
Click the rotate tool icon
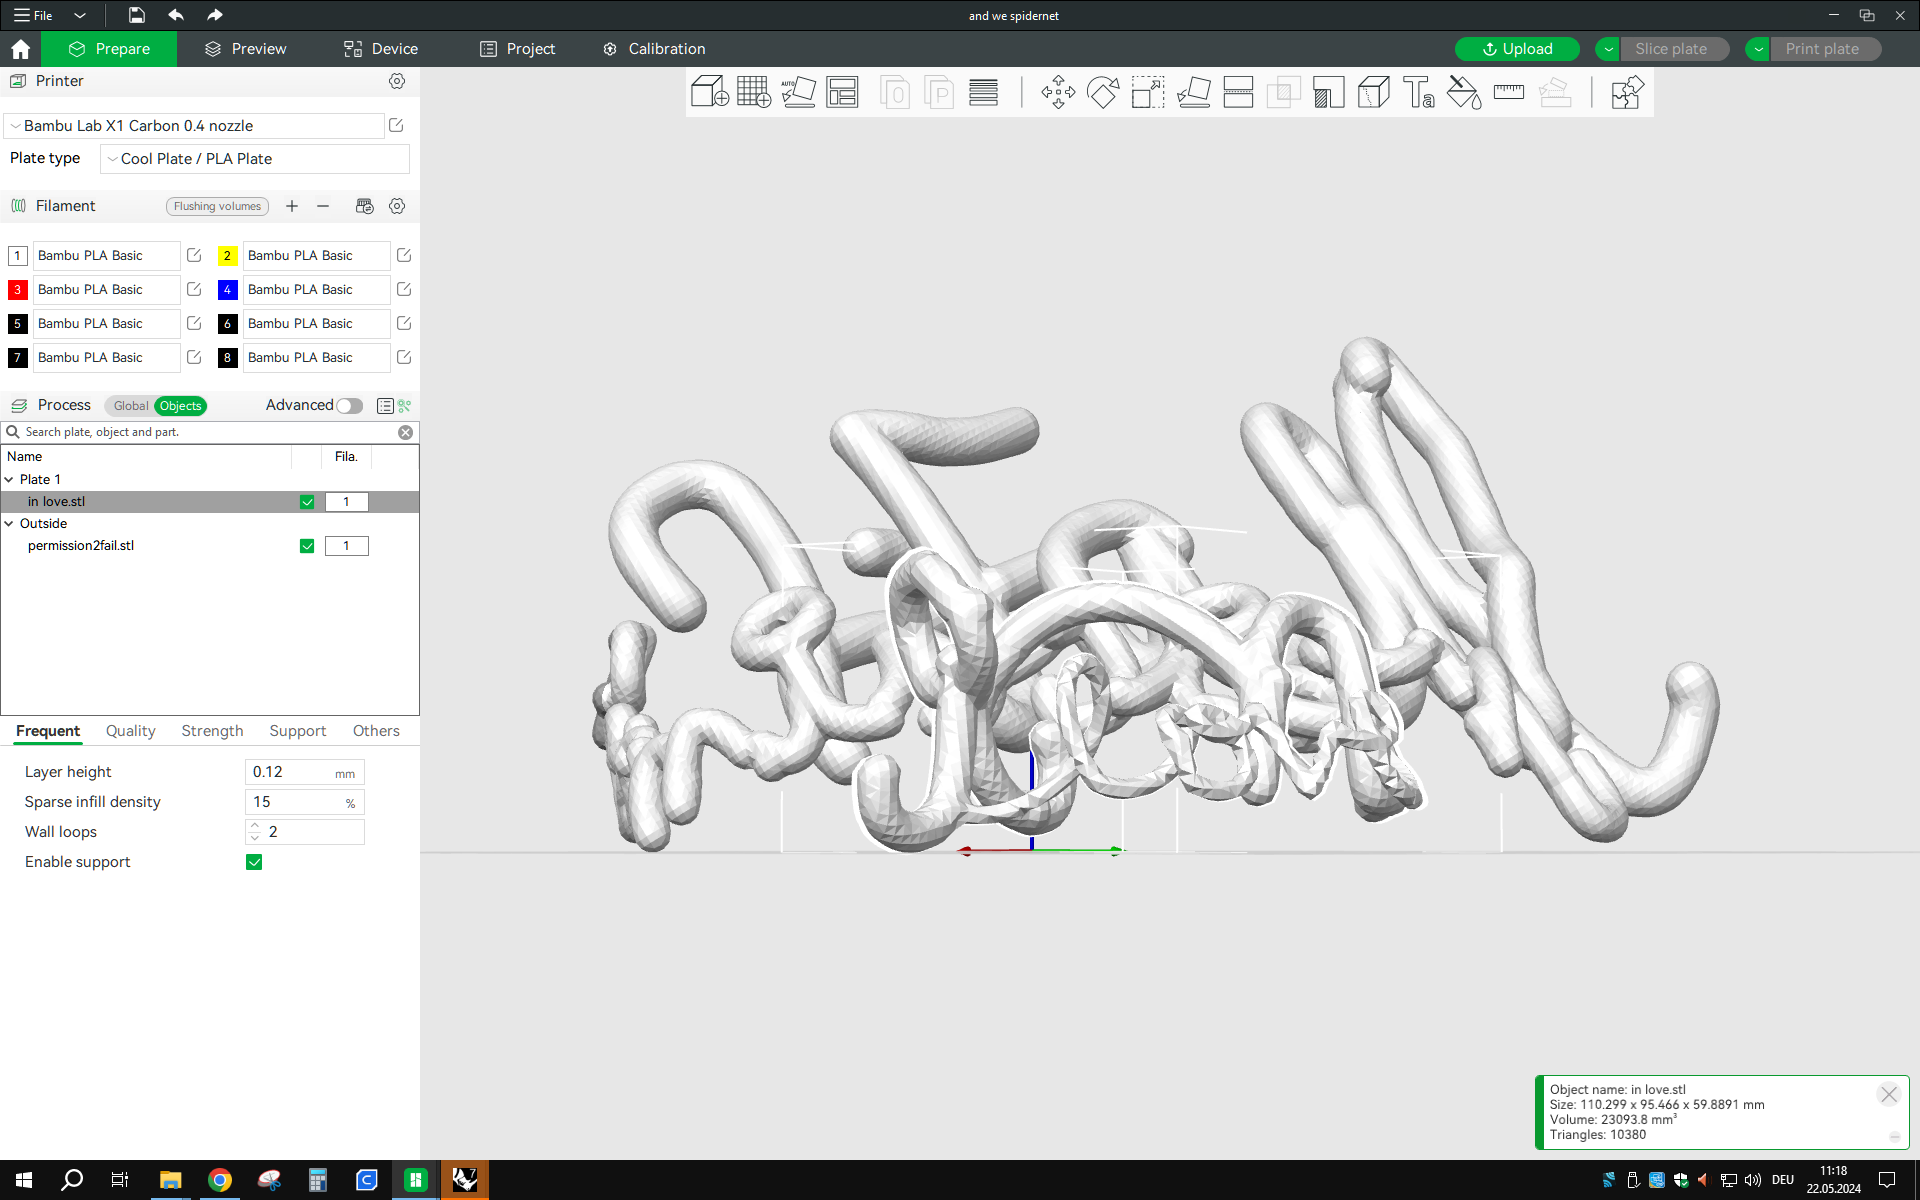[x=1103, y=93]
